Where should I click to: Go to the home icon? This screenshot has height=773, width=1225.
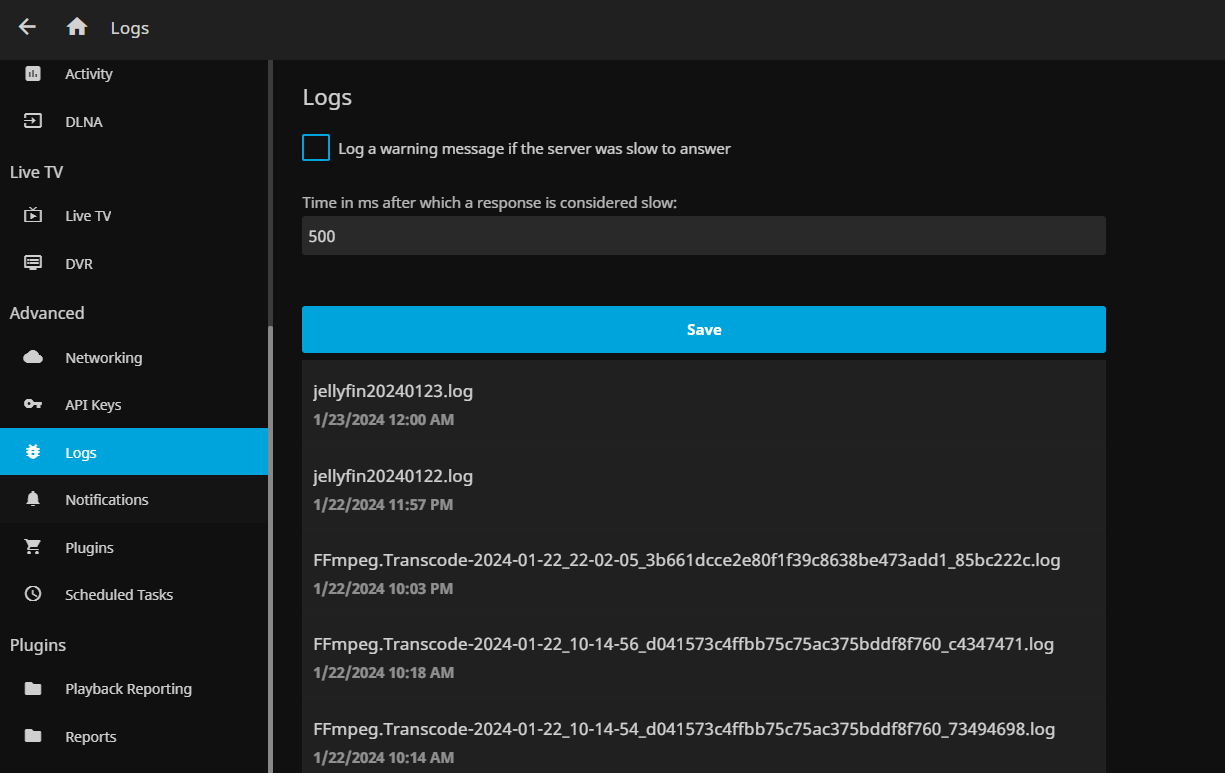pos(77,27)
